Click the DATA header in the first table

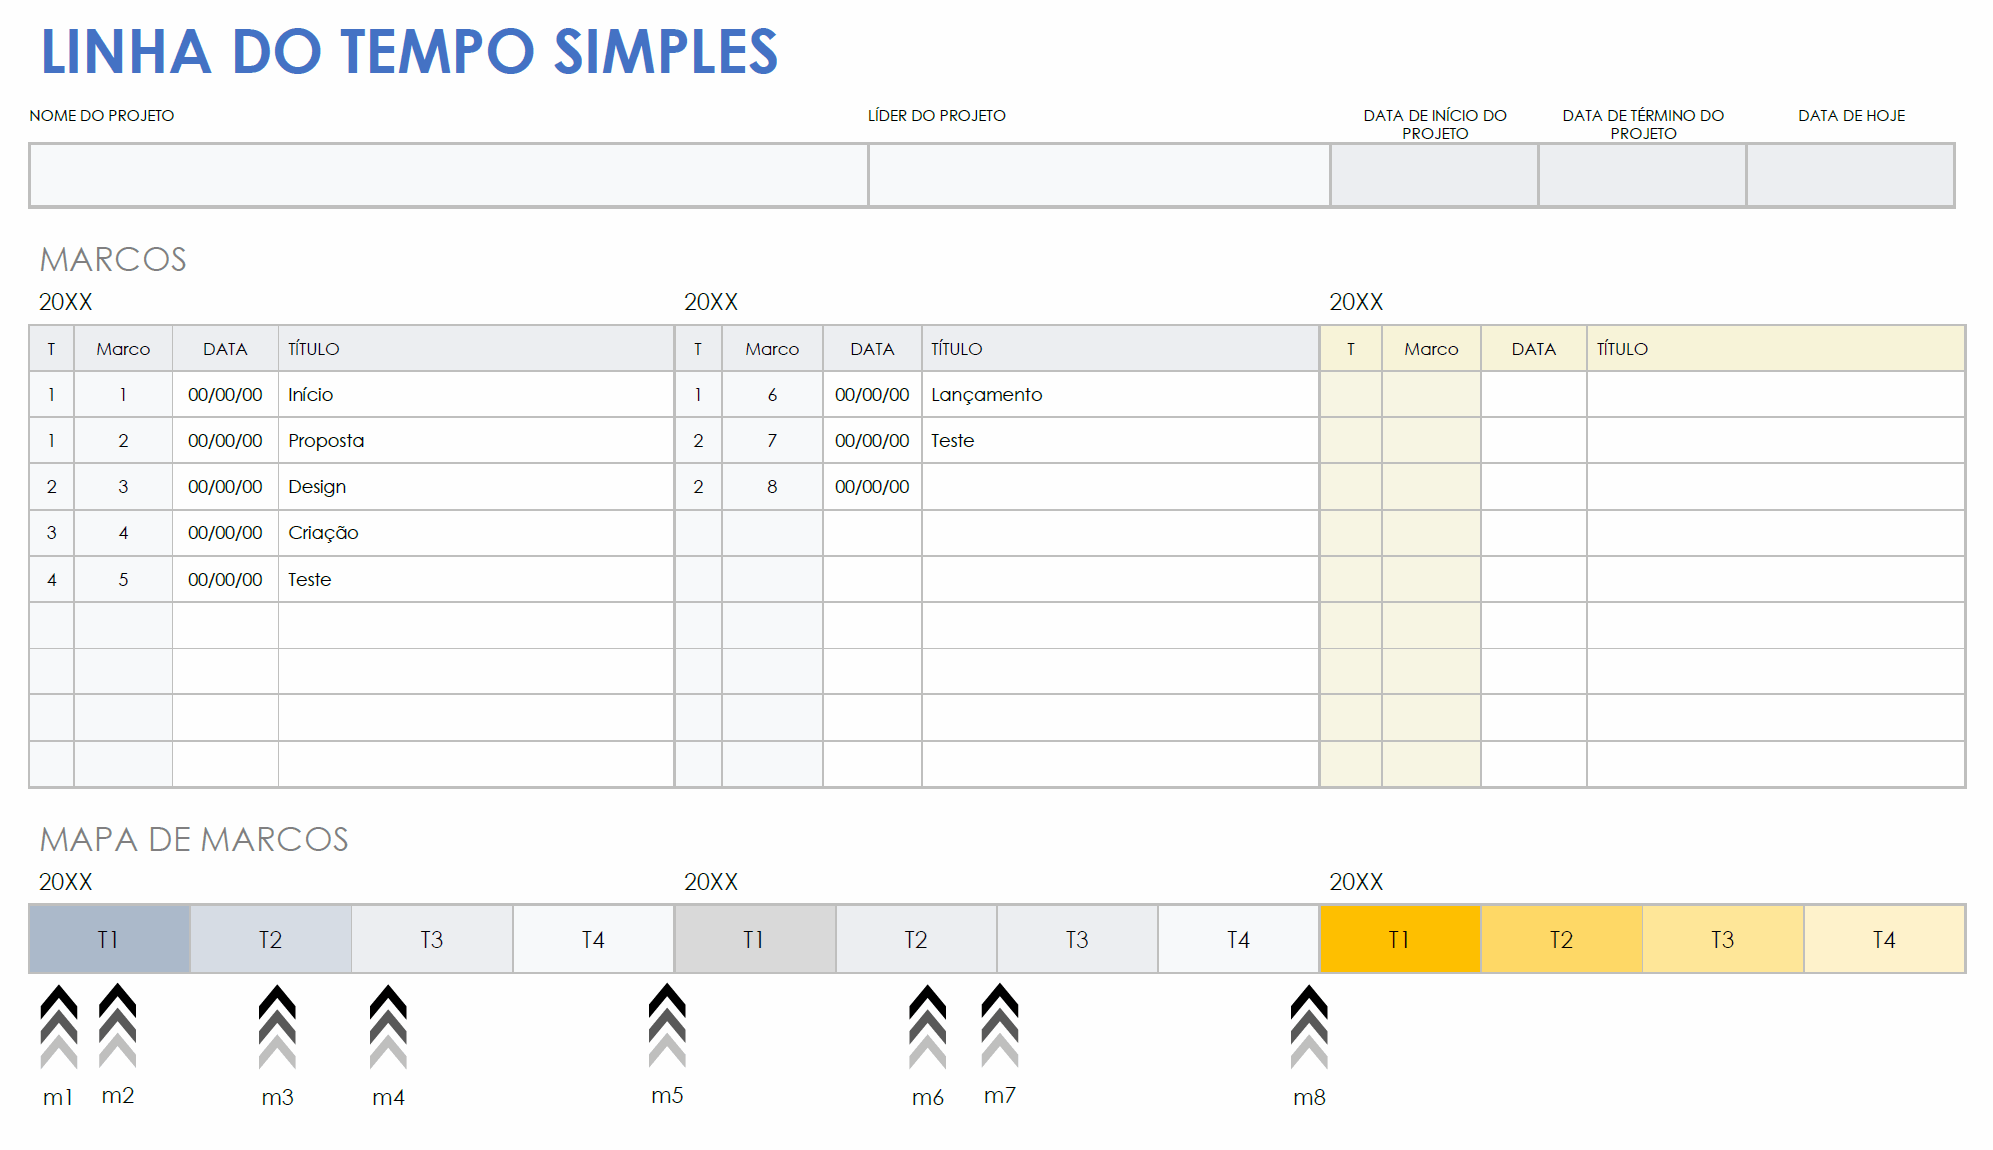(x=225, y=349)
